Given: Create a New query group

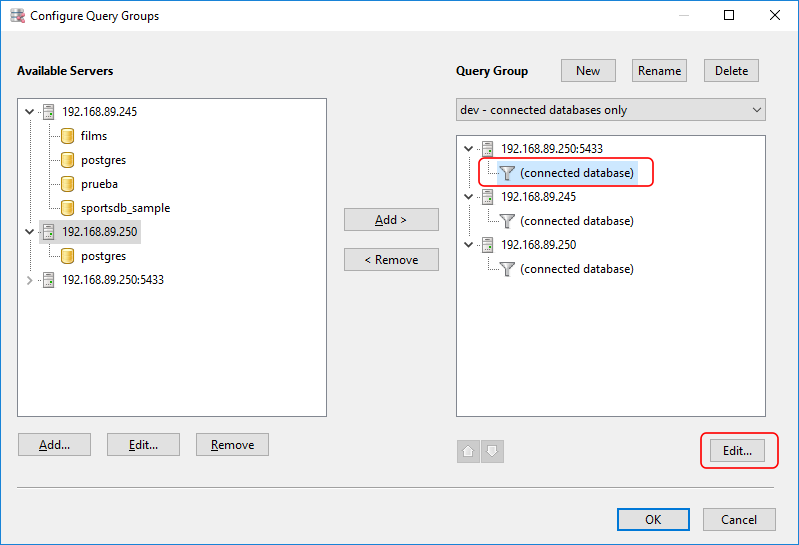Looking at the screenshot, I should click(x=588, y=71).
